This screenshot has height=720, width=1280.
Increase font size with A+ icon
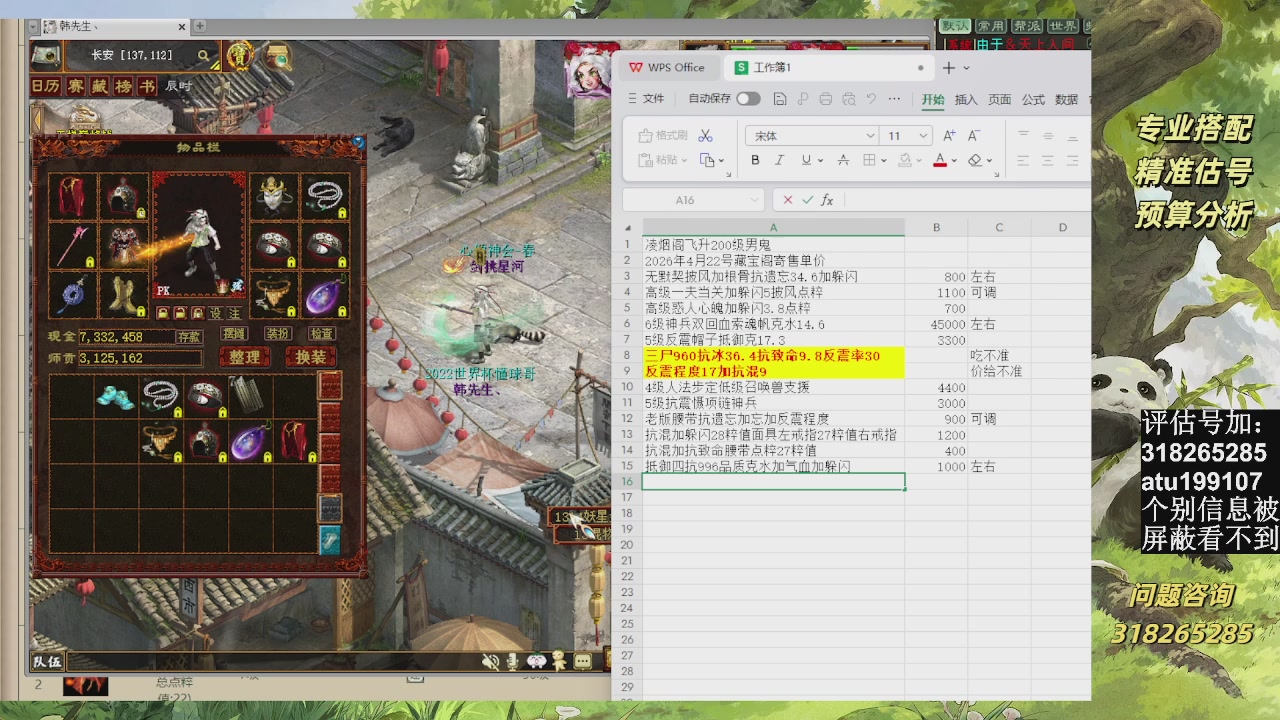click(x=949, y=135)
